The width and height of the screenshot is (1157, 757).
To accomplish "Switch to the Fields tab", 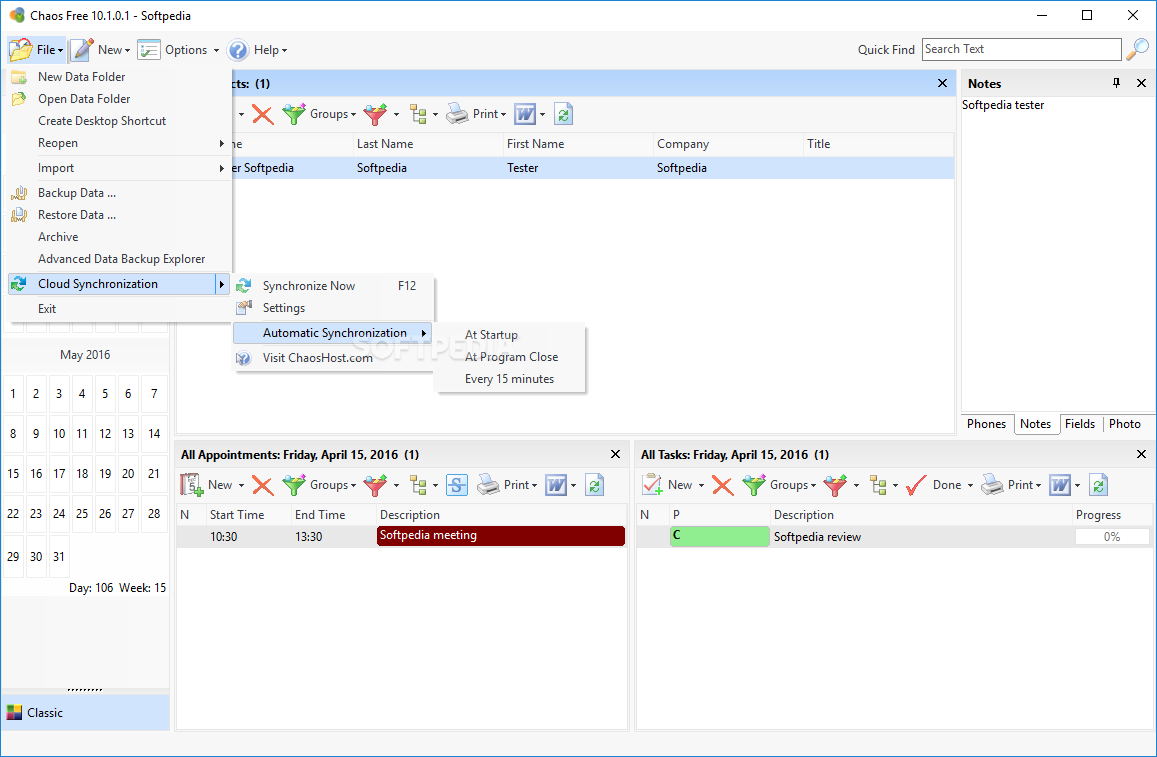I will coord(1080,424).
